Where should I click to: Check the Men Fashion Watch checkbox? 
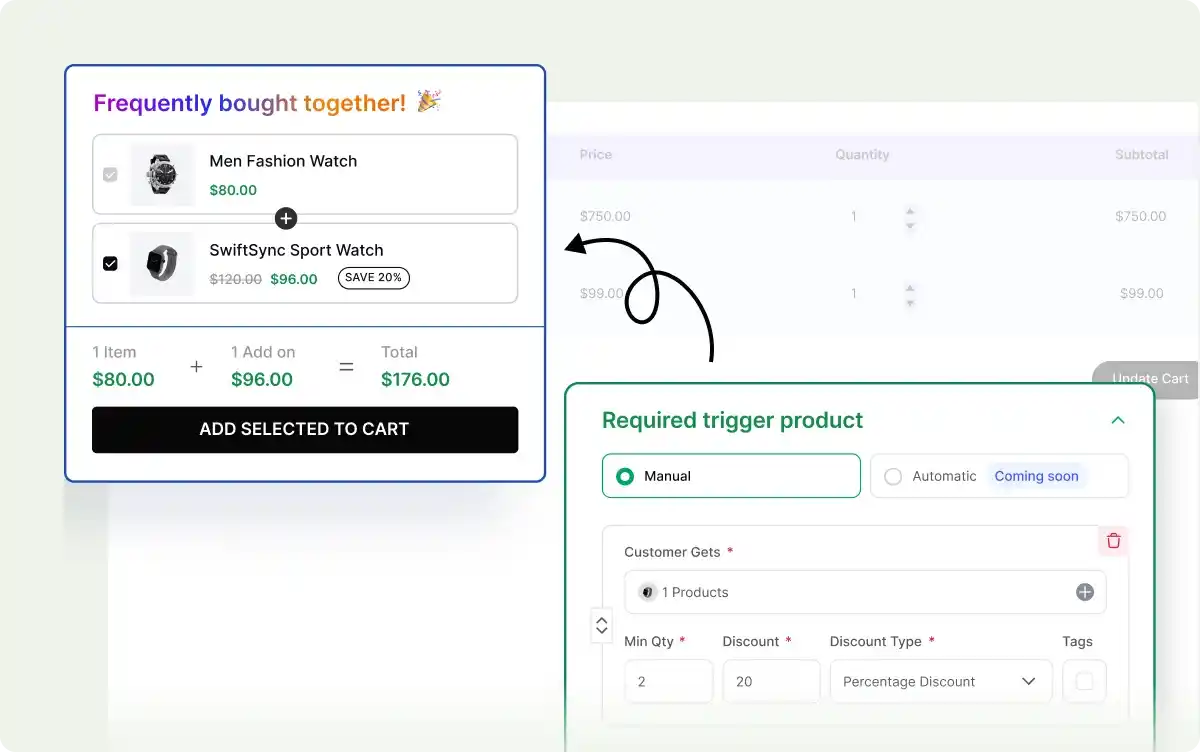click(x=110, y=174)
